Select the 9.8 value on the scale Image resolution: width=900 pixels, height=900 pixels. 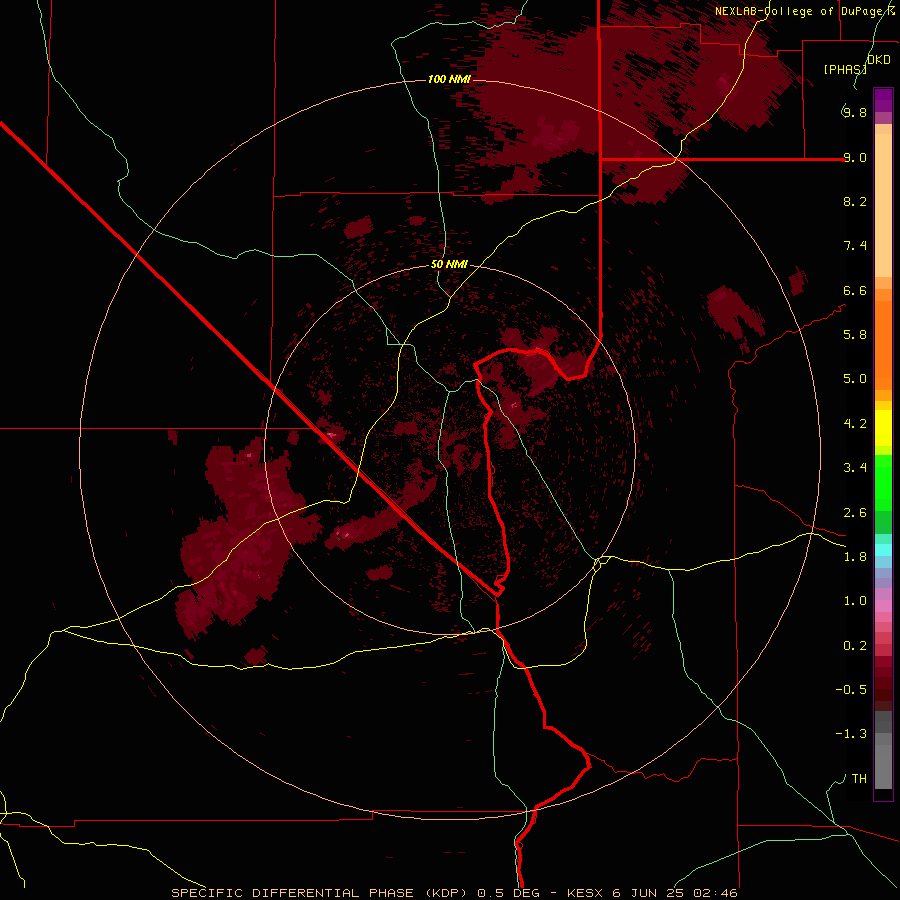click(855, 112)
